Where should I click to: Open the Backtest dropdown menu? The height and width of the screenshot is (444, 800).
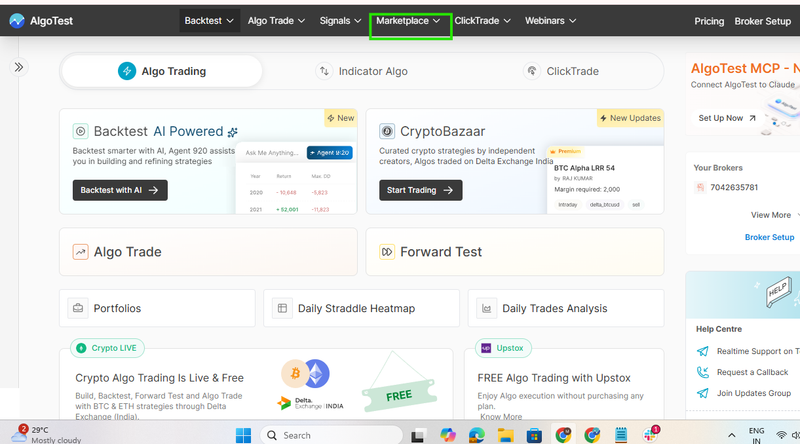209,21
